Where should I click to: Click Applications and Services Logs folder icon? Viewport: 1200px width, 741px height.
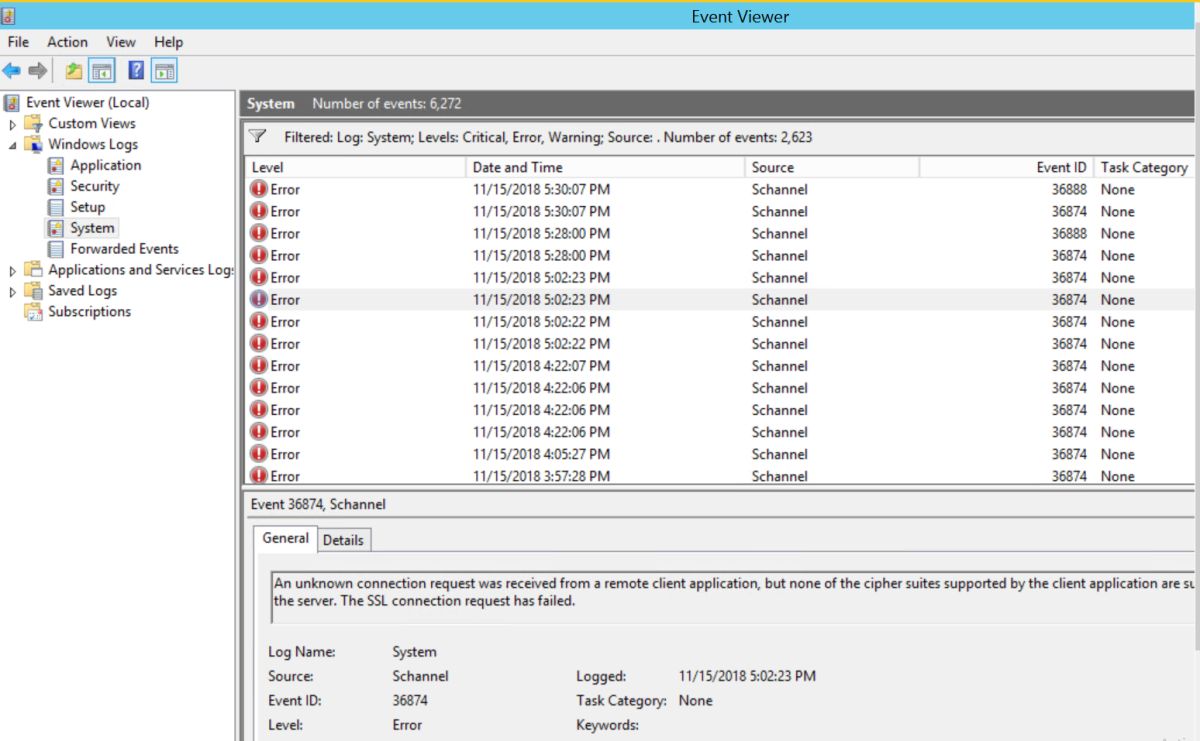point(34,270)
